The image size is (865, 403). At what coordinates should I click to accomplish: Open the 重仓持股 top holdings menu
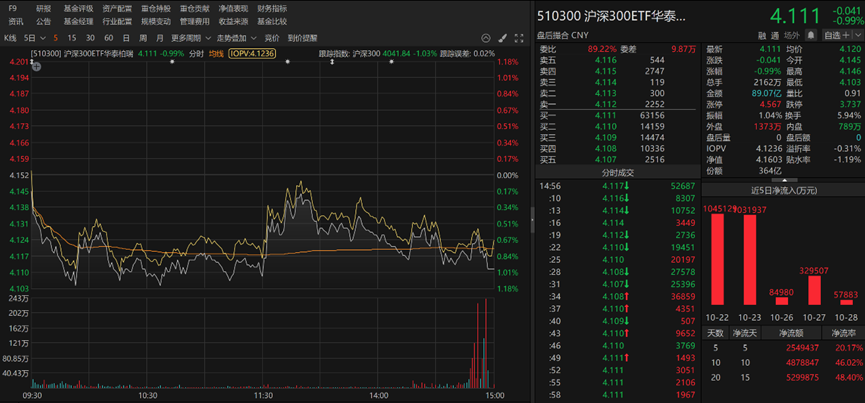[x=156, y=9]
